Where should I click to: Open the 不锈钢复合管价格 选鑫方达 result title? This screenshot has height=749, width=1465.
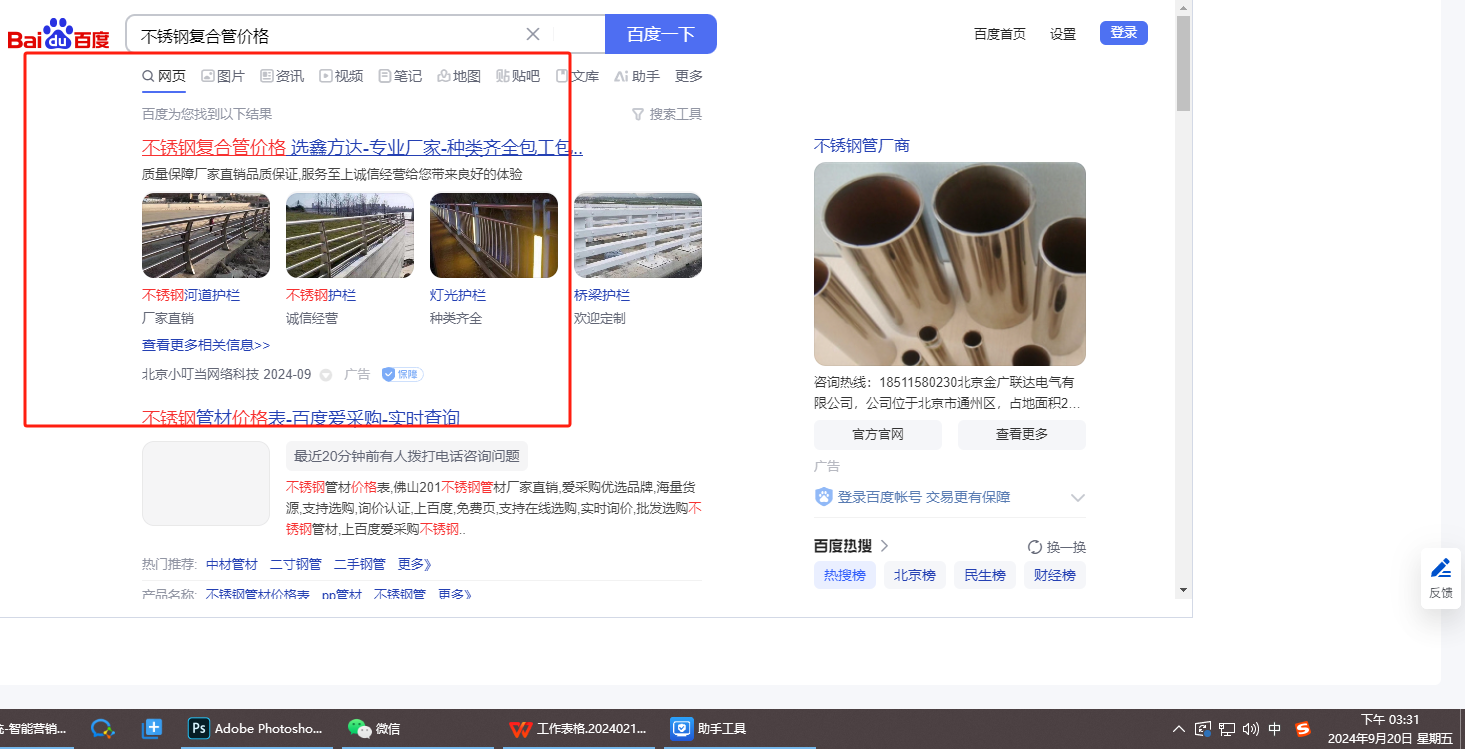tap(362, 148)
